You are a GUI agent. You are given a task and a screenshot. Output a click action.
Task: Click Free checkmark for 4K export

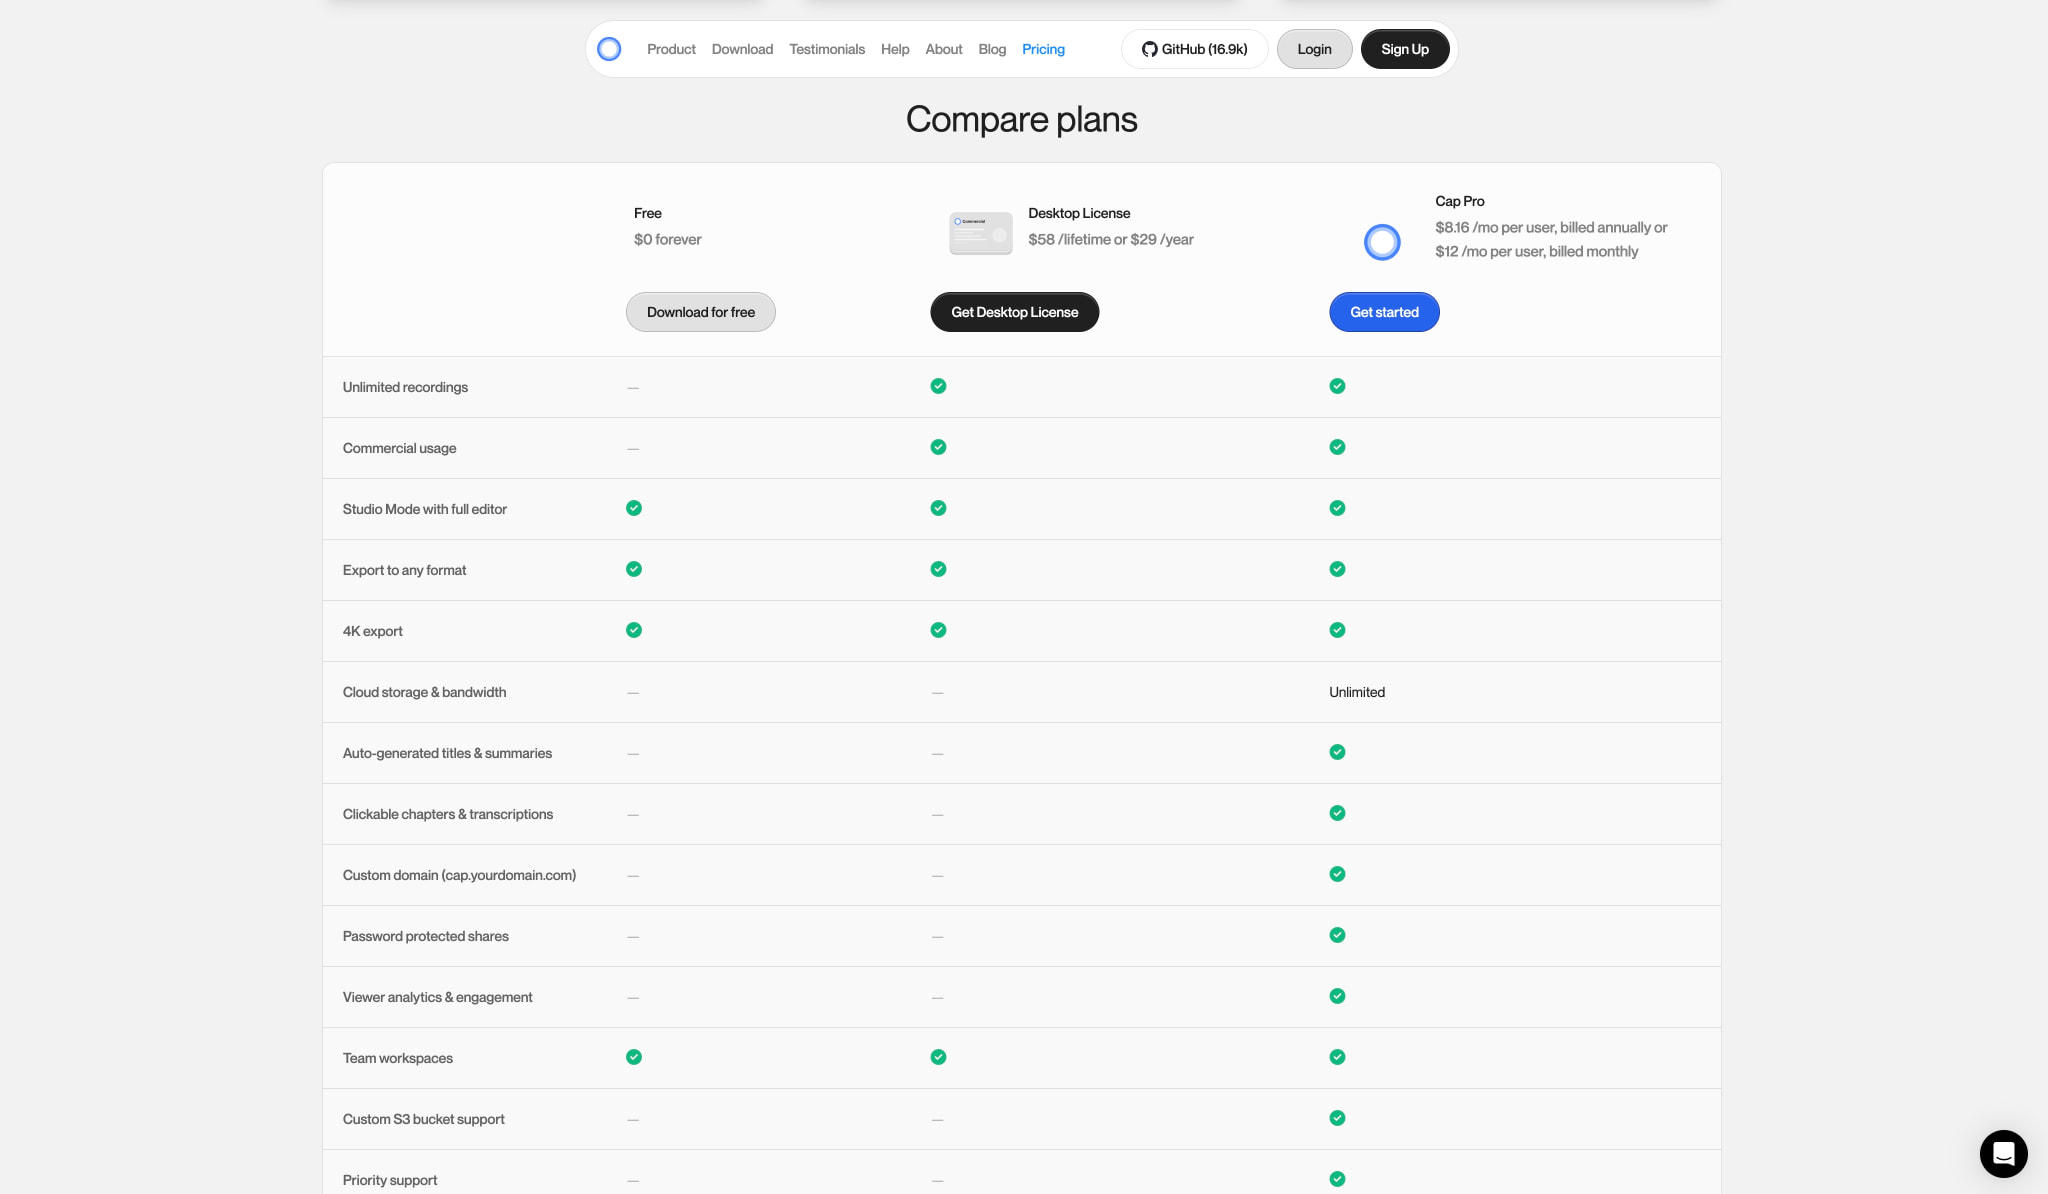(x=634, y=630)
